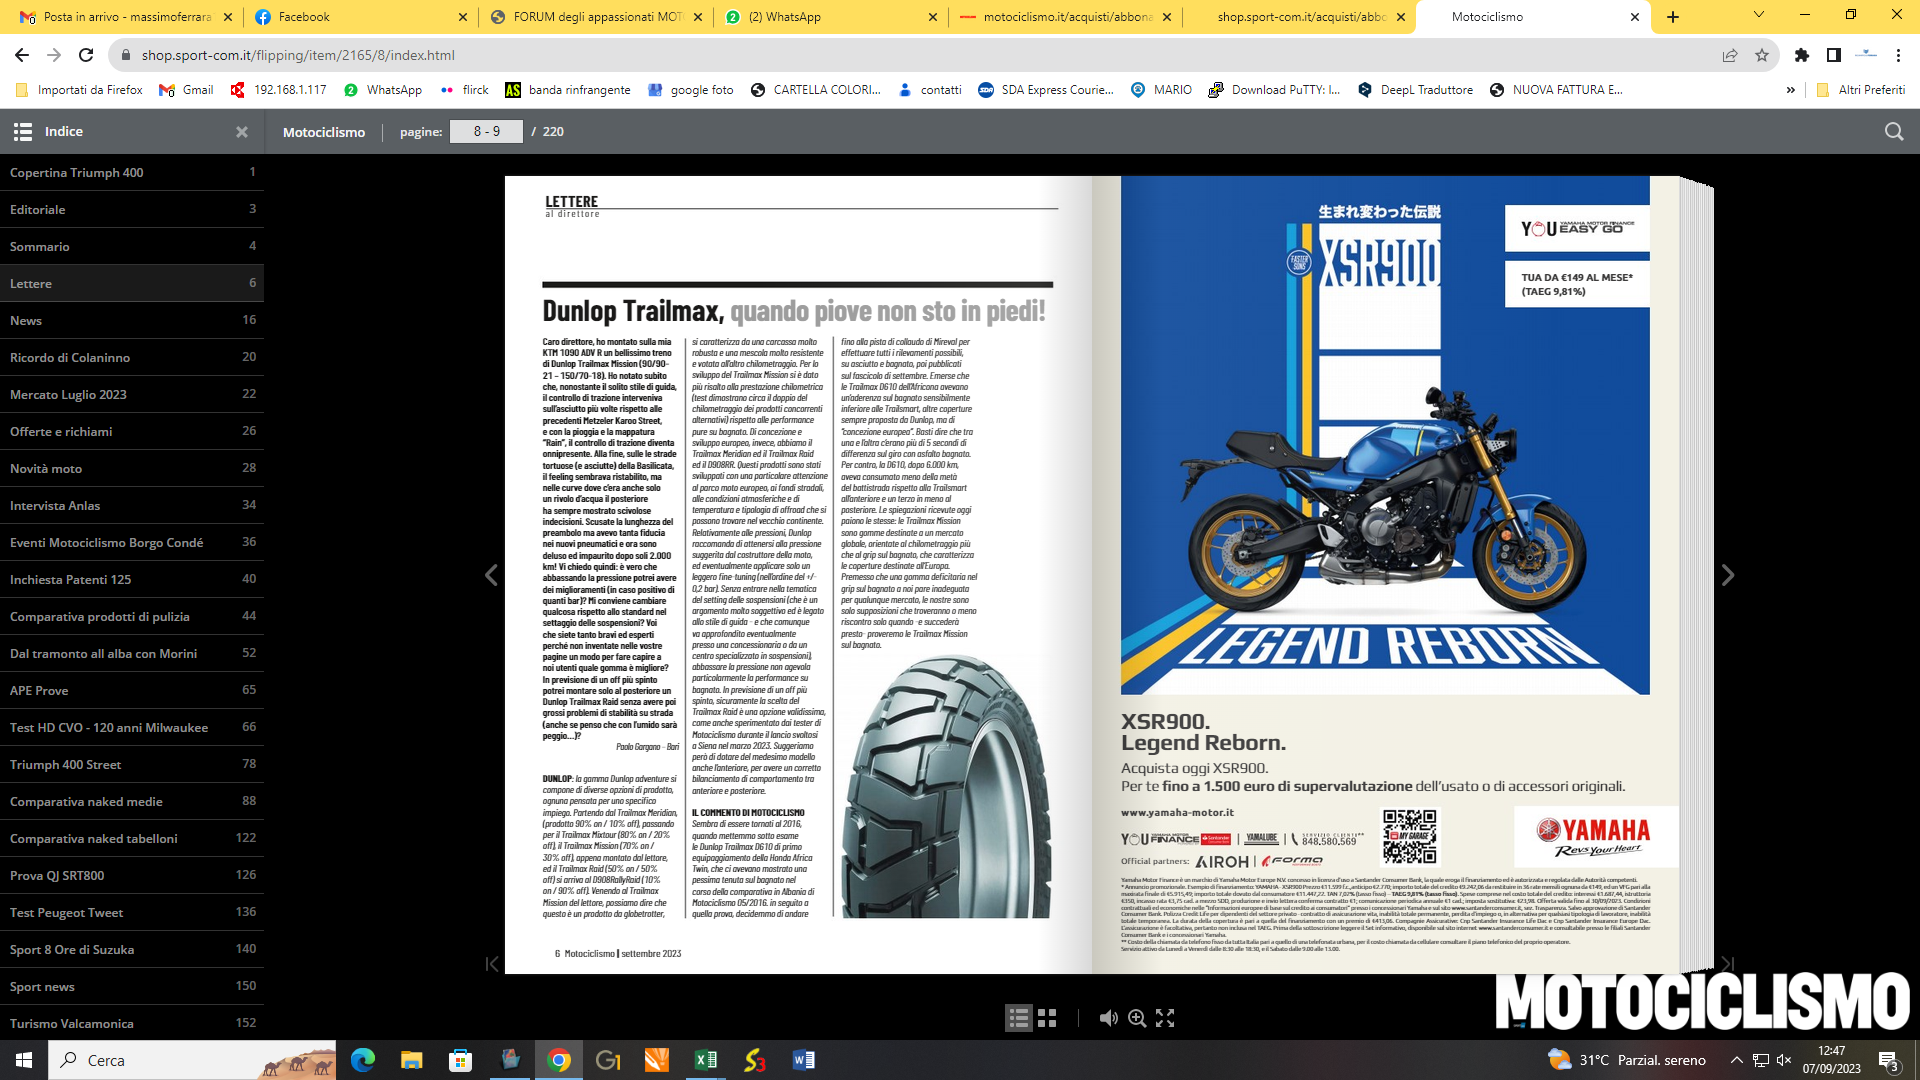Screen dimensions: 1920x1080
Task: Open Ricordo di Colaninno entry
Action: (132, 357)
